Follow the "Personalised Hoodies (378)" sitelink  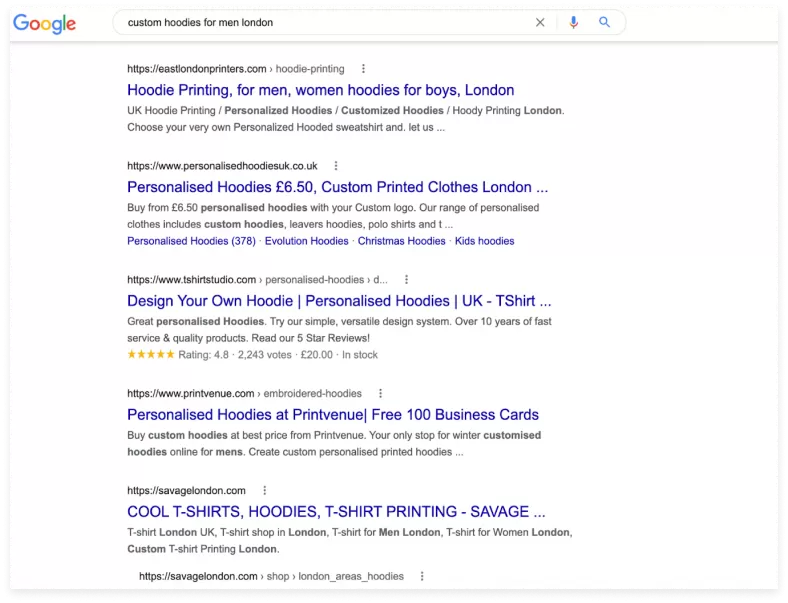click(191, 241)
